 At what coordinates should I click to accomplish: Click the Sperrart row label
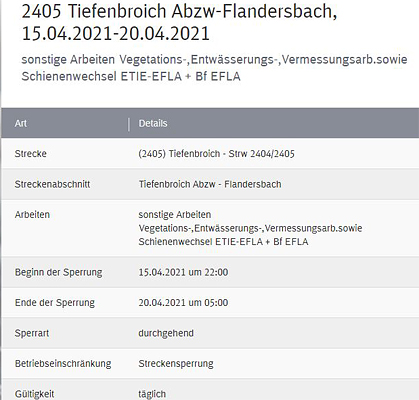(32, 333)
